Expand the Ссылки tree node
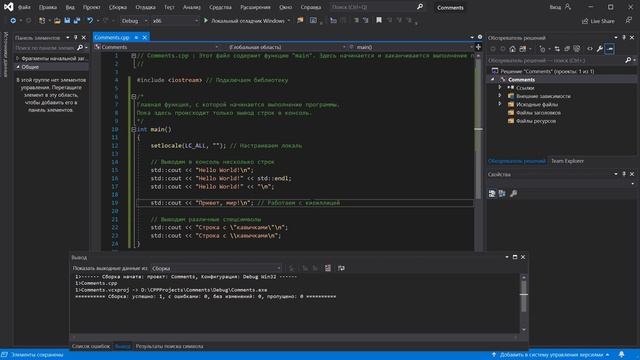 click(x=500, y=87)
